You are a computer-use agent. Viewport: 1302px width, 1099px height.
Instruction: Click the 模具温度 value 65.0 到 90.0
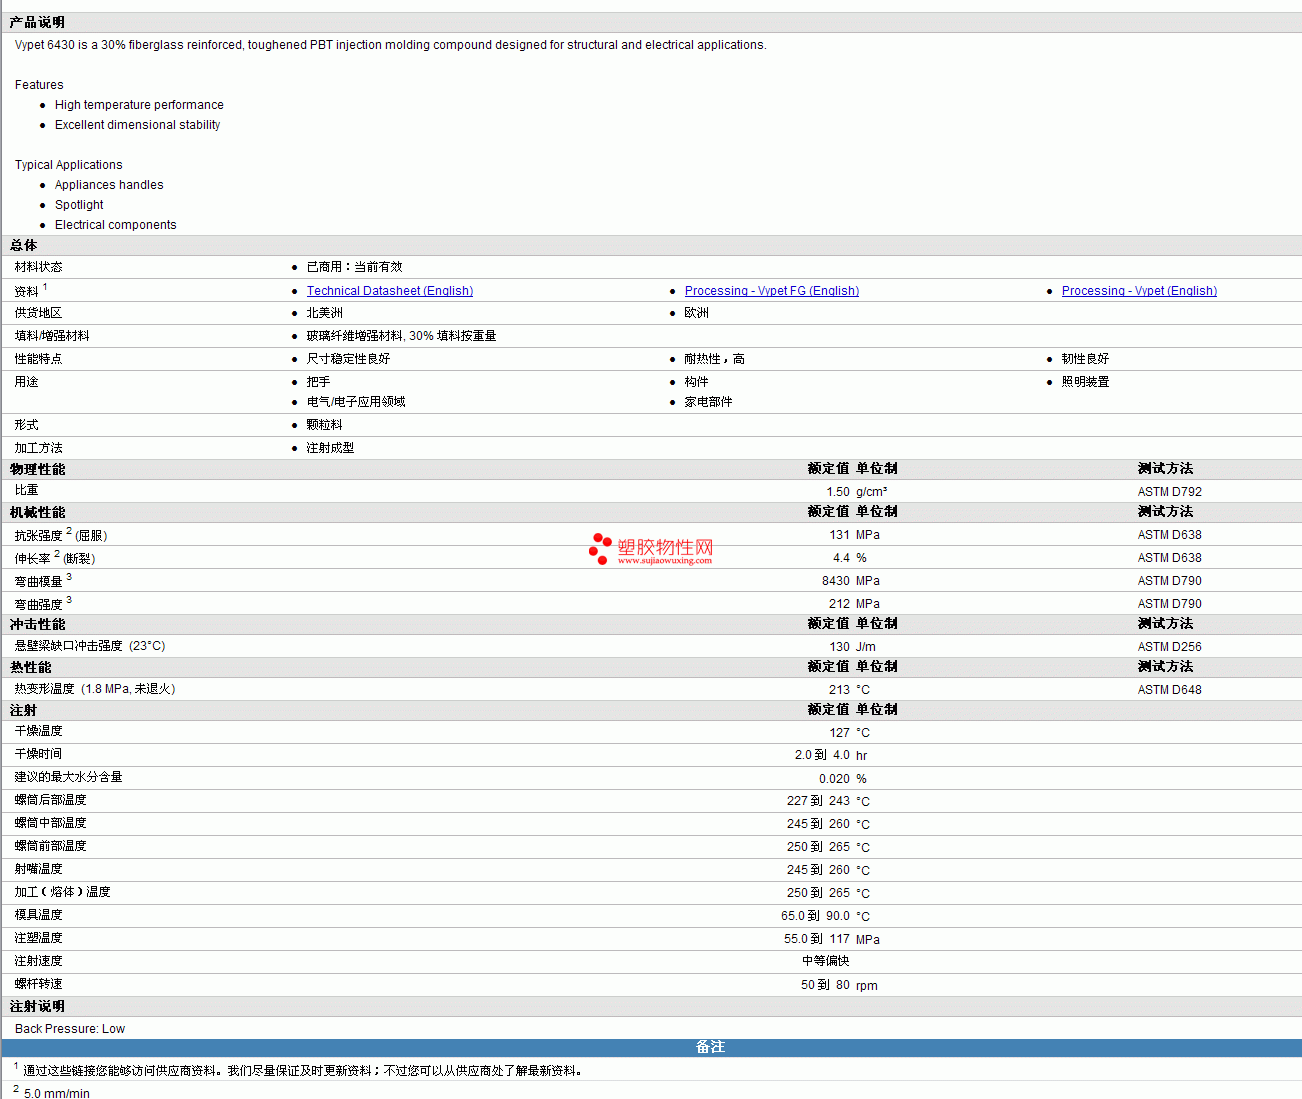pos(815,916)
